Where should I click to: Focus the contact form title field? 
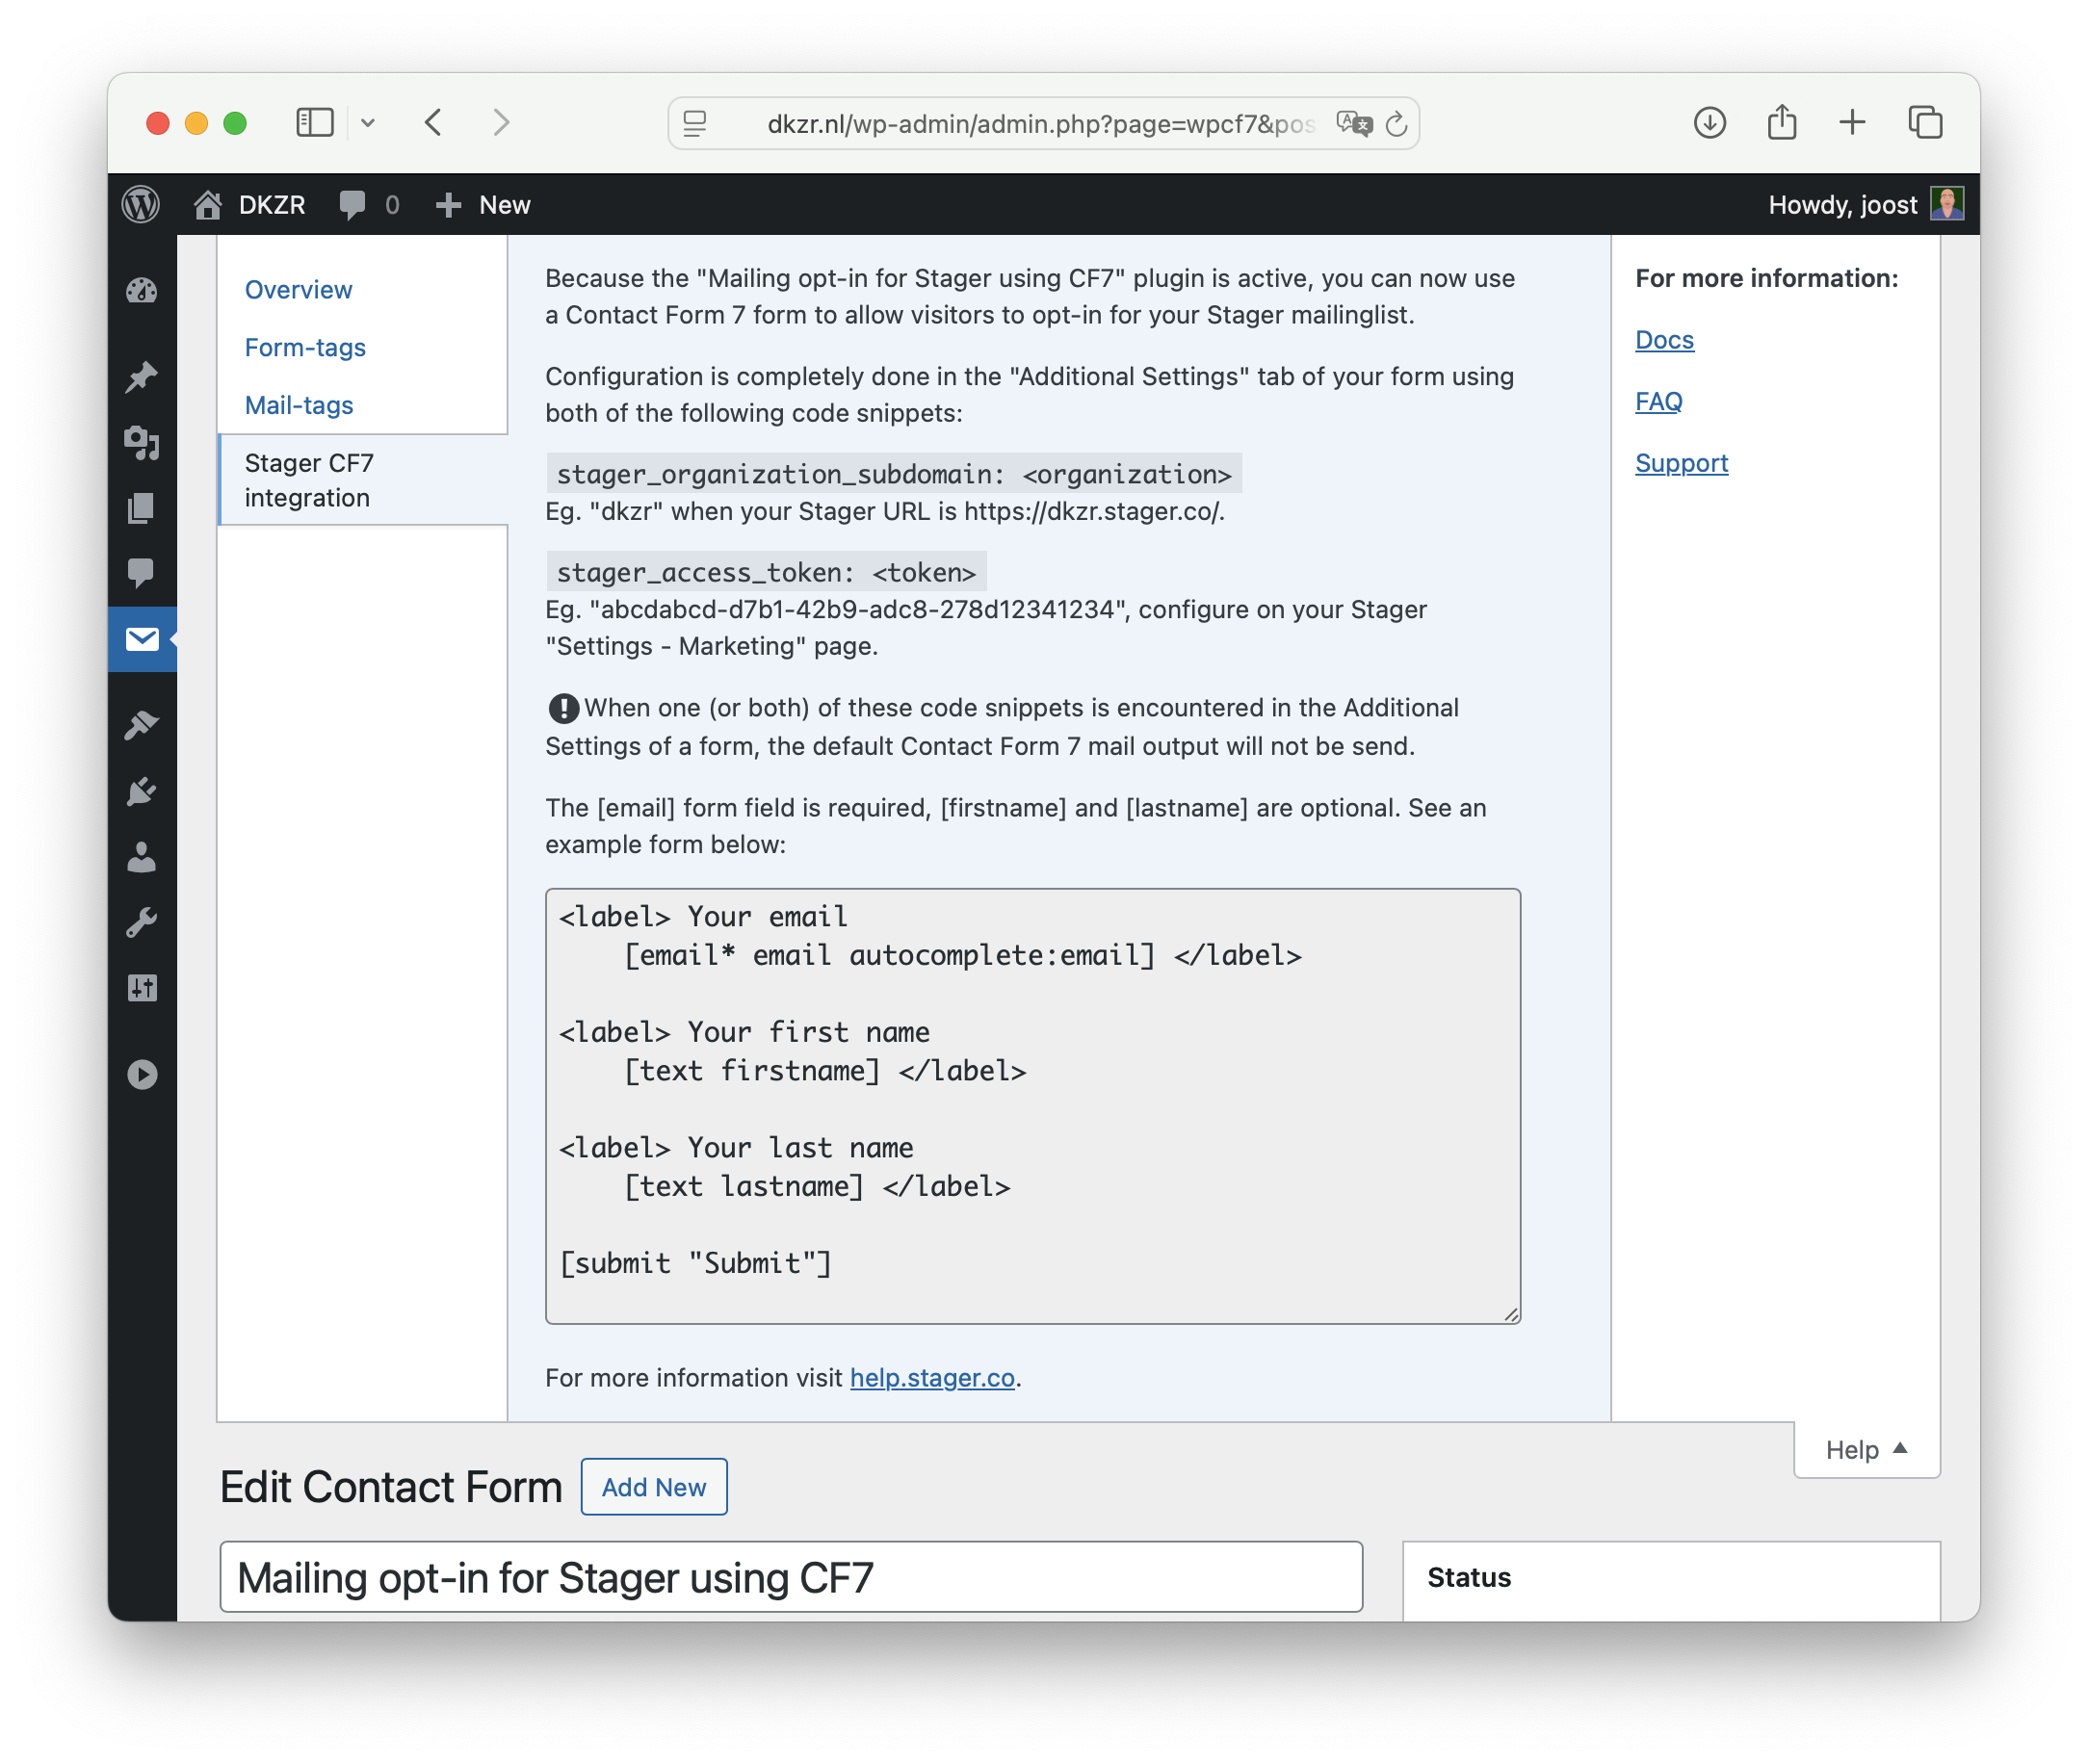[790, 1576]
